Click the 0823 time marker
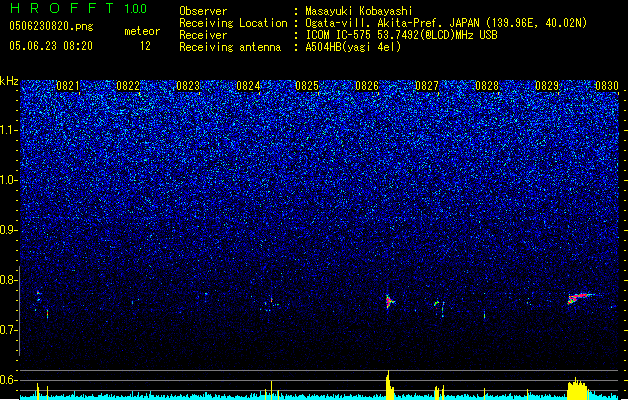 [188, 86]
